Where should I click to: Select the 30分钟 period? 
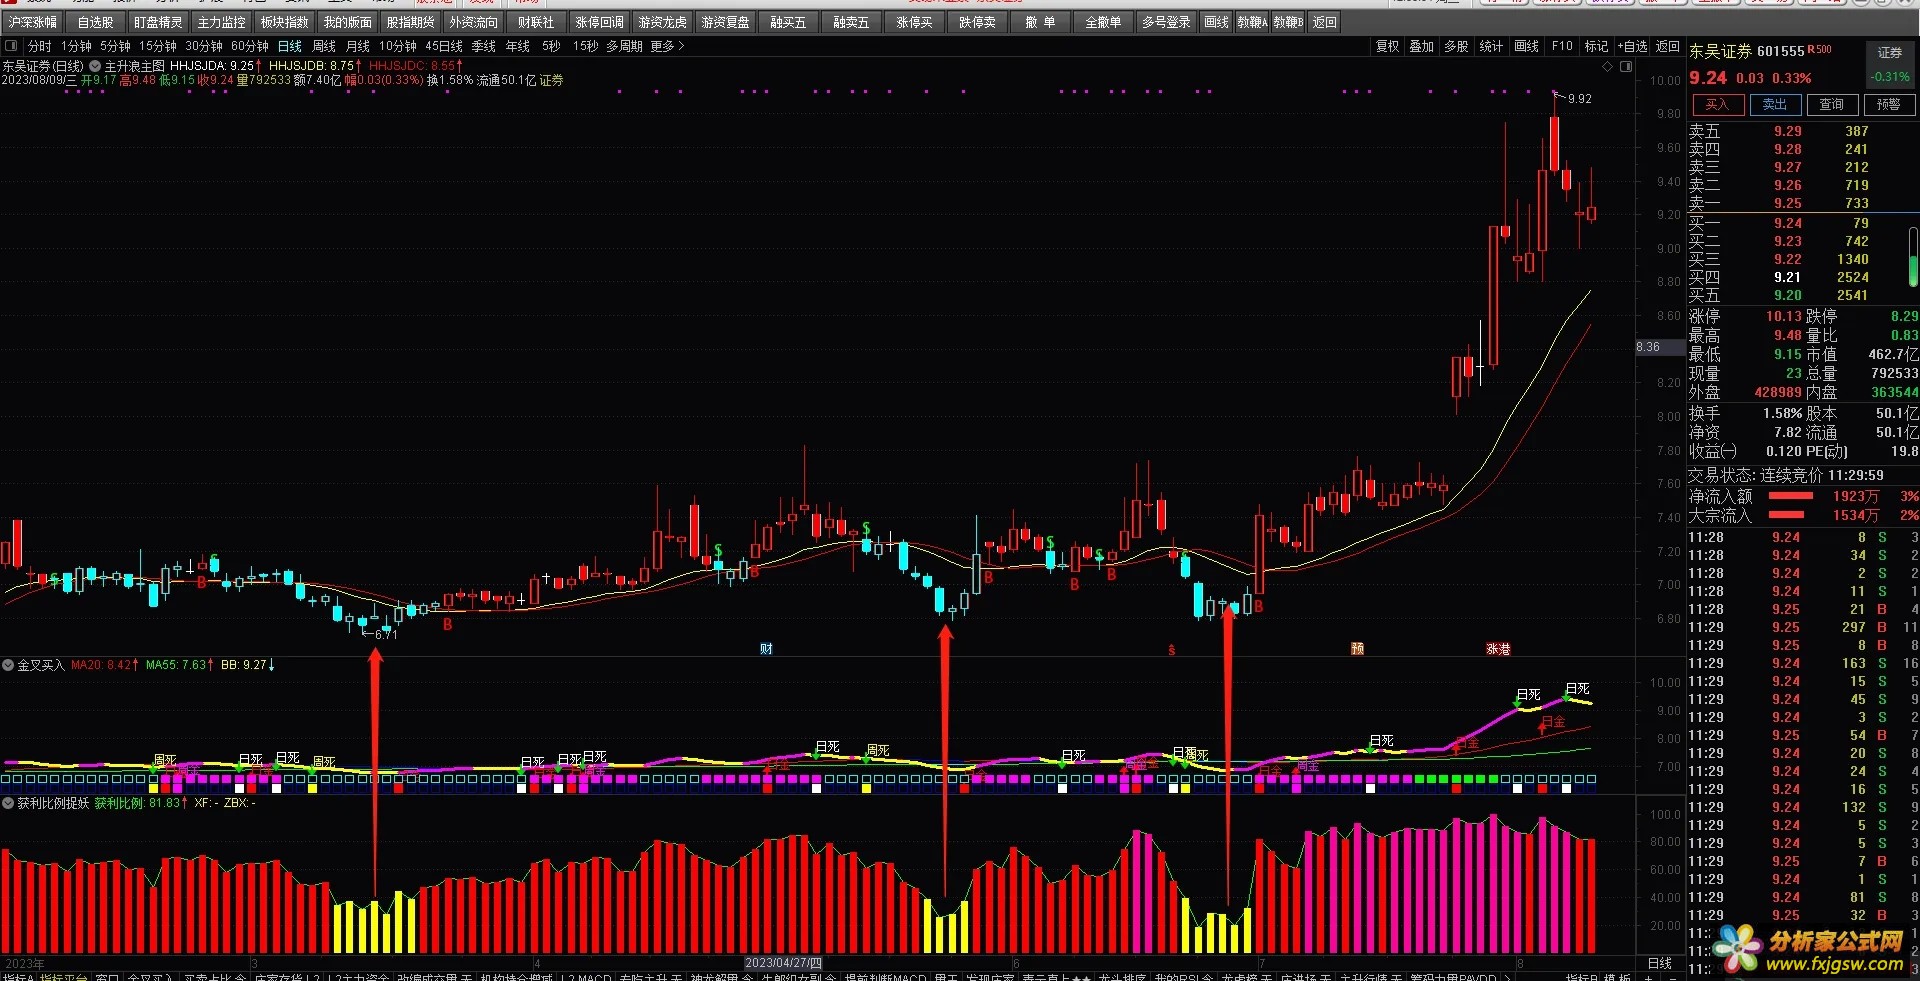coord(204,46)
